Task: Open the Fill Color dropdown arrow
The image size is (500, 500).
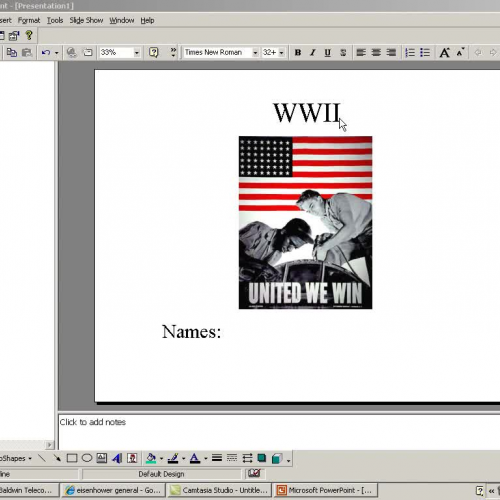Action: point(161,459)
